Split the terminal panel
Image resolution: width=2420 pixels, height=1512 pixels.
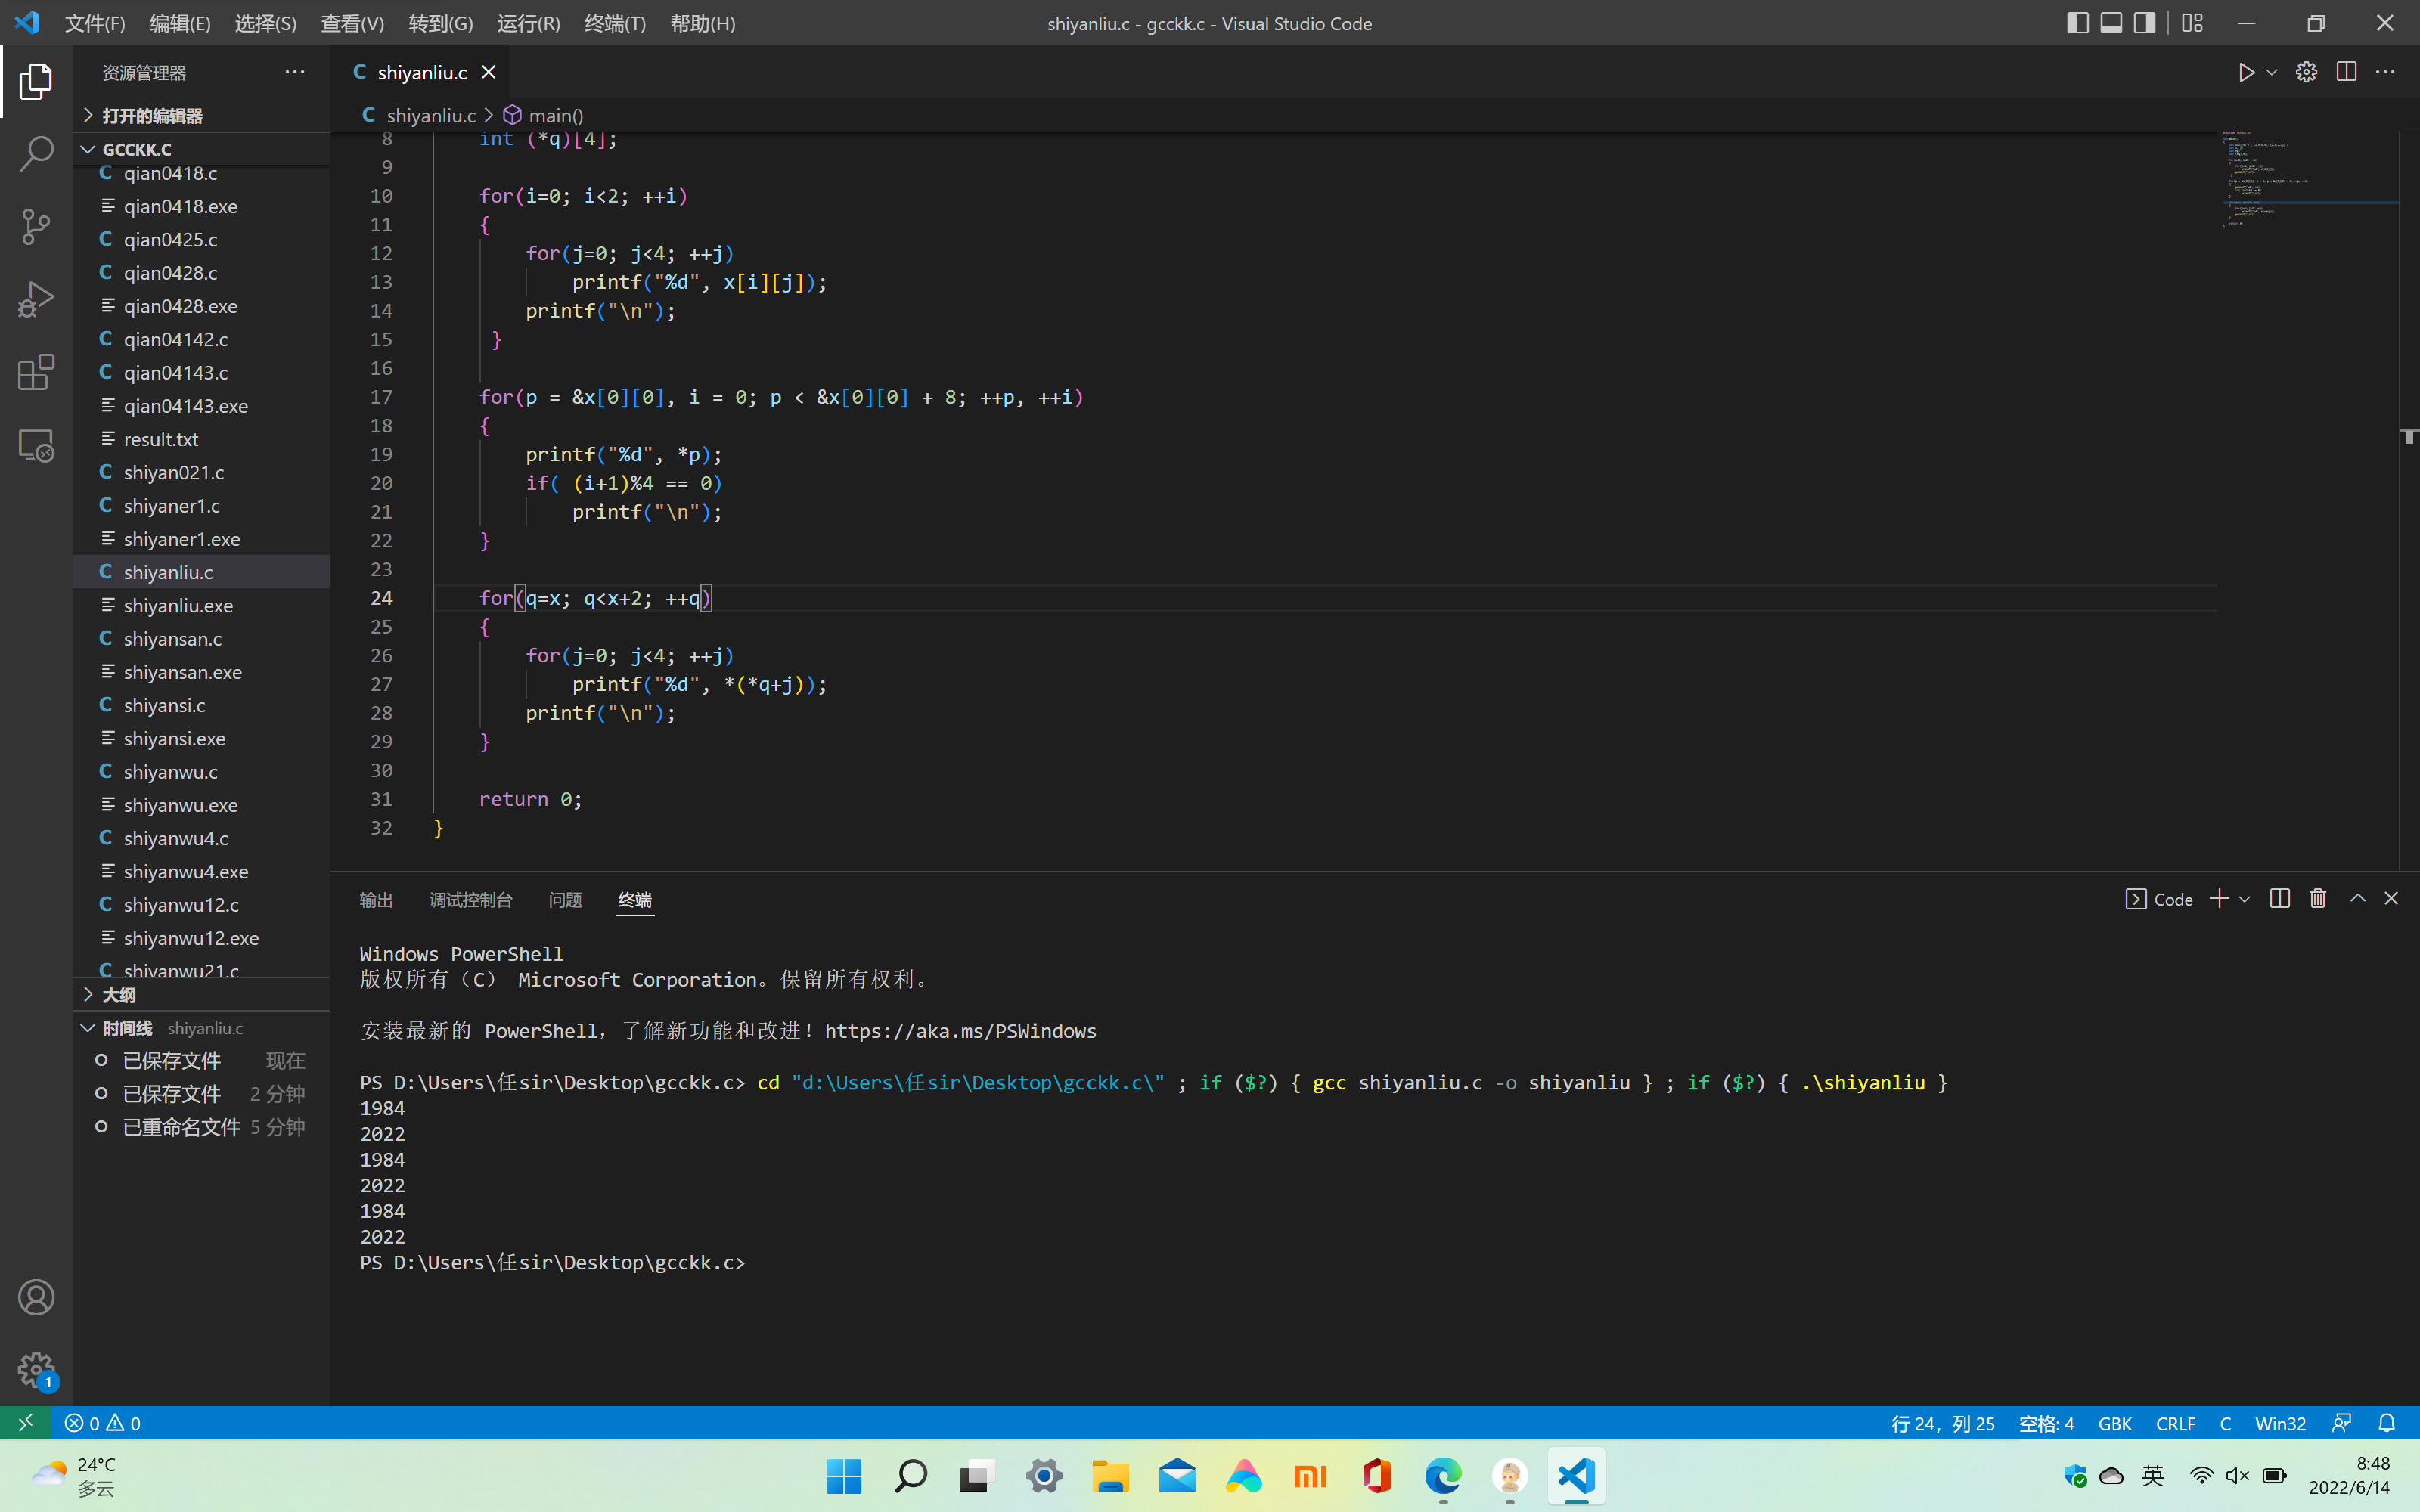2279,899
